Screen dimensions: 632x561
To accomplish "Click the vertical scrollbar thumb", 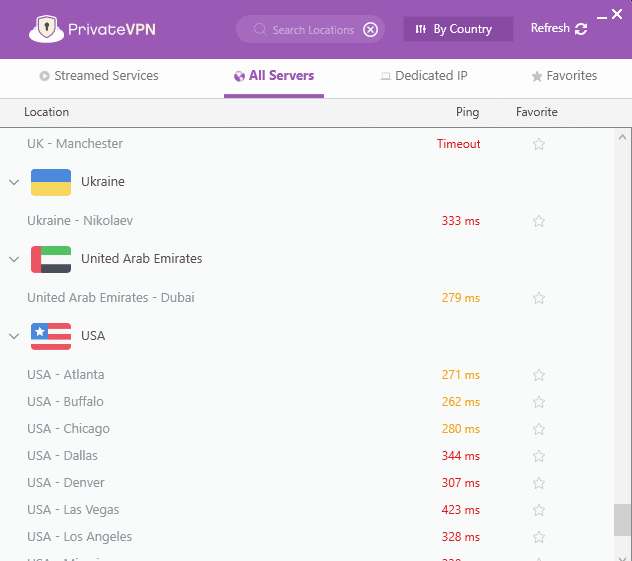I will coord(622,520).
